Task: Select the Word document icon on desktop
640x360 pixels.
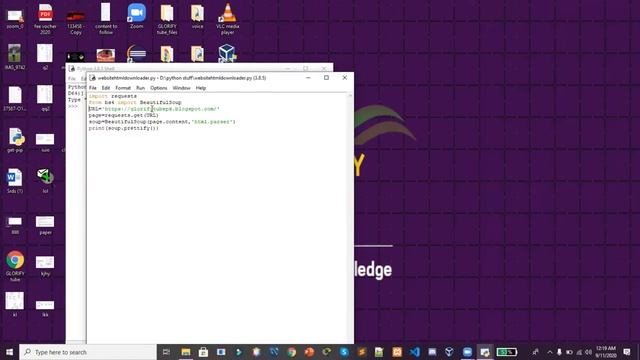Action: tap(15, 181)
